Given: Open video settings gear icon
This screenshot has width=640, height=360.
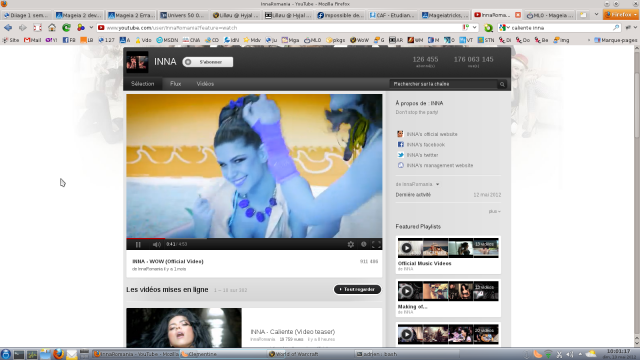Looking at the screenshot, I should (x=351, y=244).
